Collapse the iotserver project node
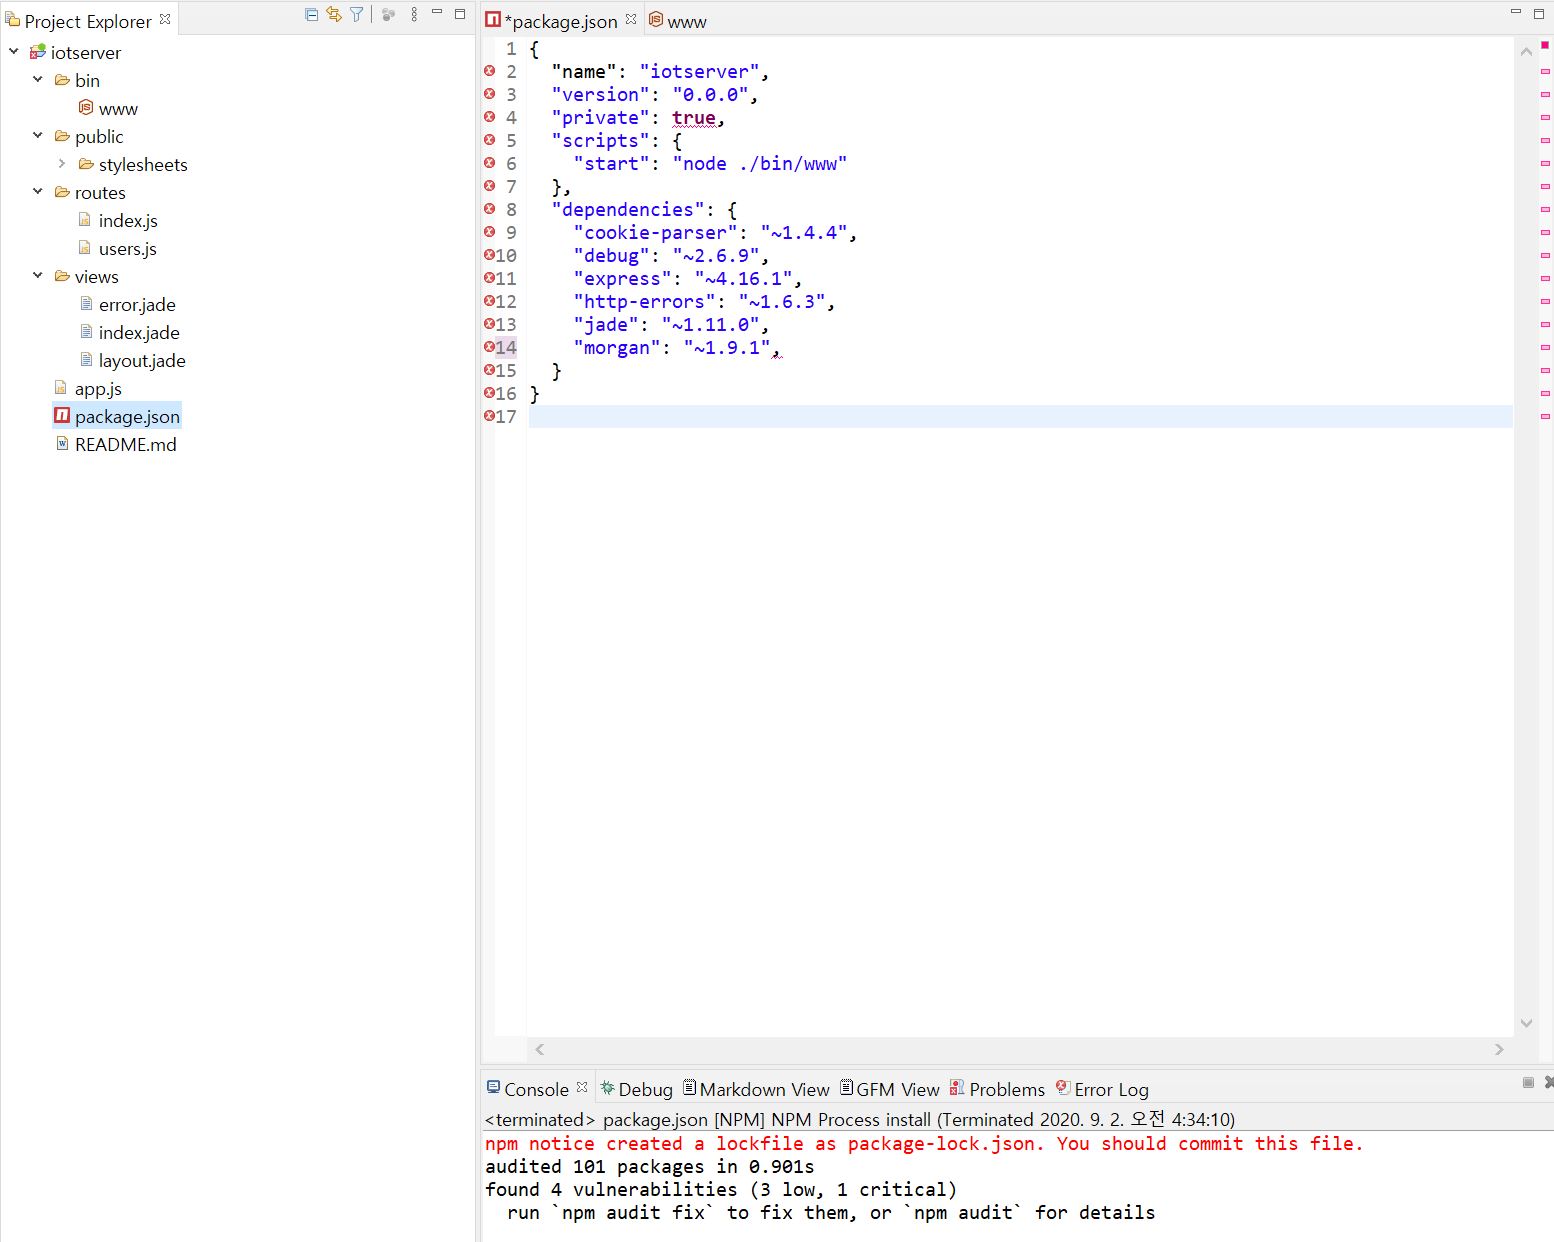The image size is (1554, 1242). point(14,52)
